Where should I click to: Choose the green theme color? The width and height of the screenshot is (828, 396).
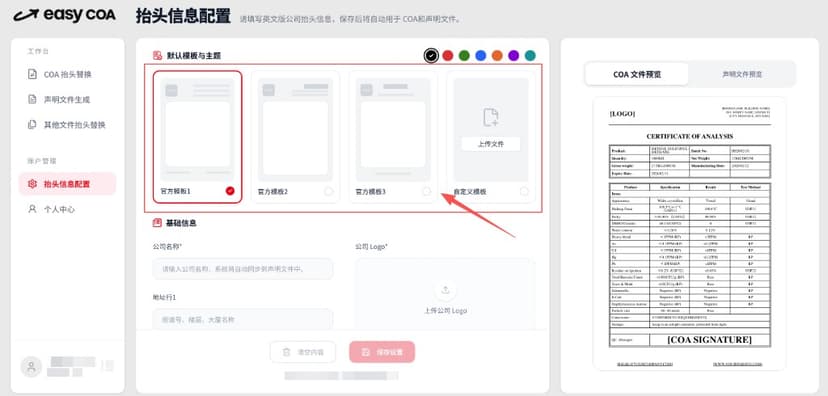point(464,55)
